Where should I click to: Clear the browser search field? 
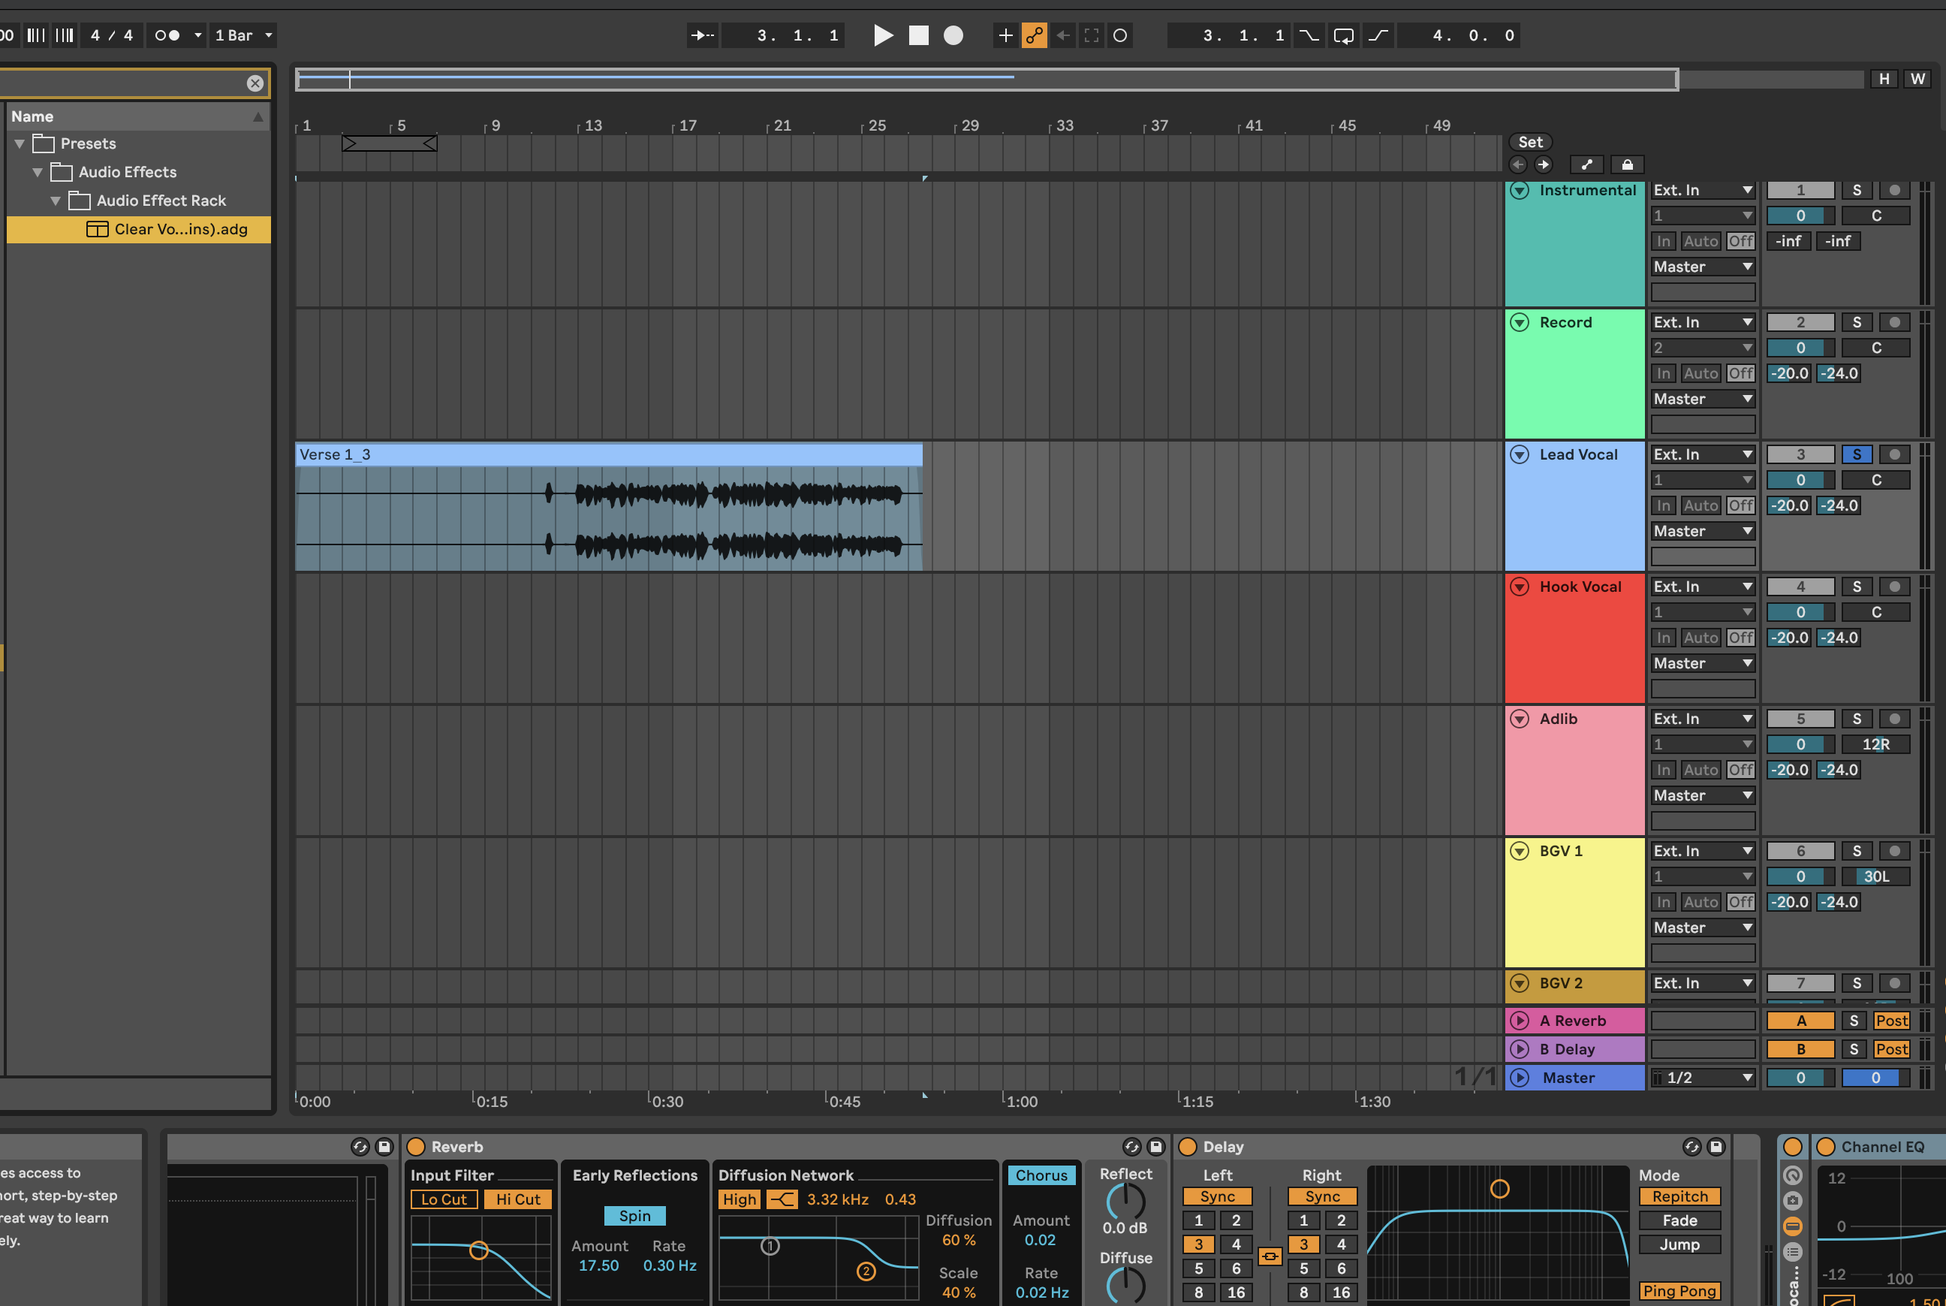pyautogui.click(x=255, y=83)
